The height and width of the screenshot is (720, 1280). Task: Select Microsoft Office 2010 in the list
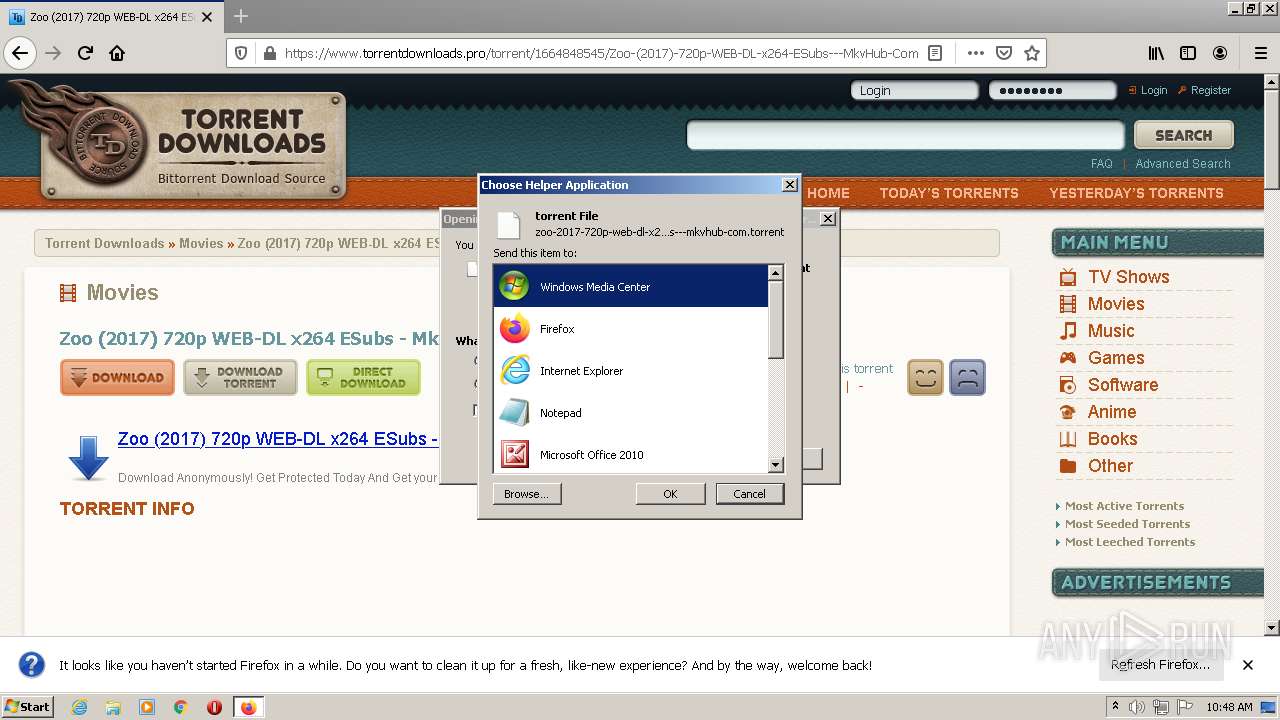click(x=630, y=454)
